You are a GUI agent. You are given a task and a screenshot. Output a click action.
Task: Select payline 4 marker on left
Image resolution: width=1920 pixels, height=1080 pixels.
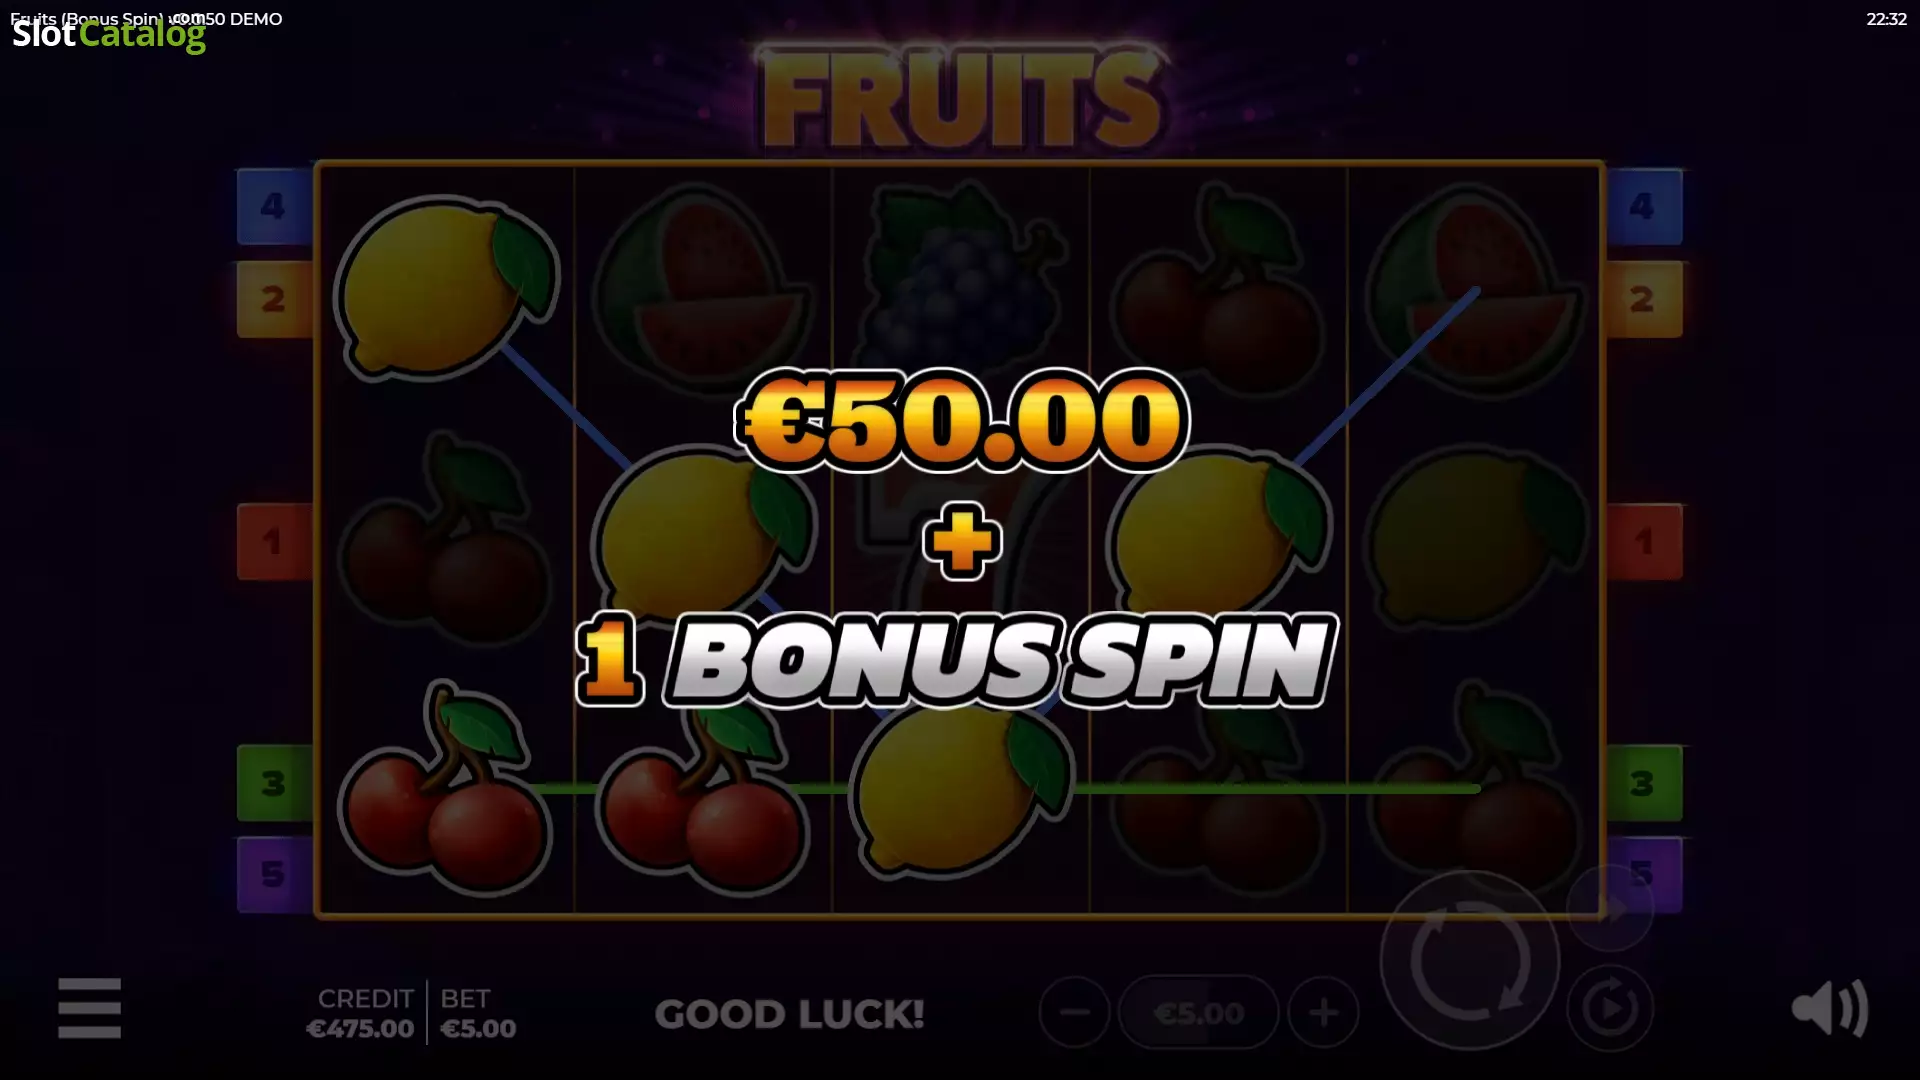pyautogui.click(x=274, y=206)
